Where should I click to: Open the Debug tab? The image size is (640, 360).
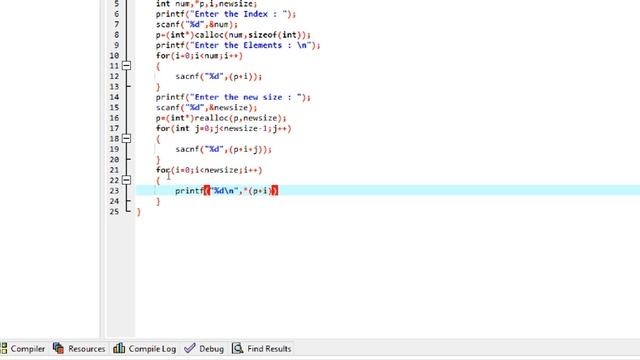(x=204, y=349)
